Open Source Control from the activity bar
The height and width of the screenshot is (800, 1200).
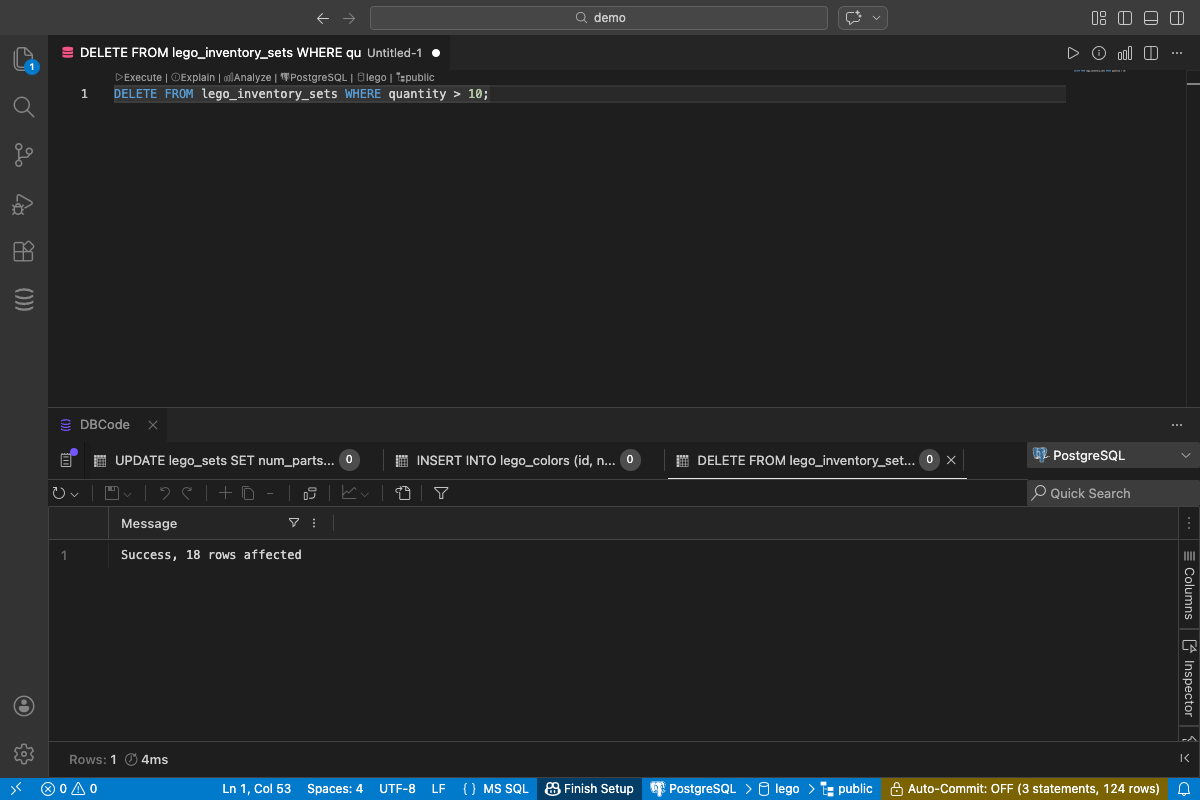[x=24, y=155]
